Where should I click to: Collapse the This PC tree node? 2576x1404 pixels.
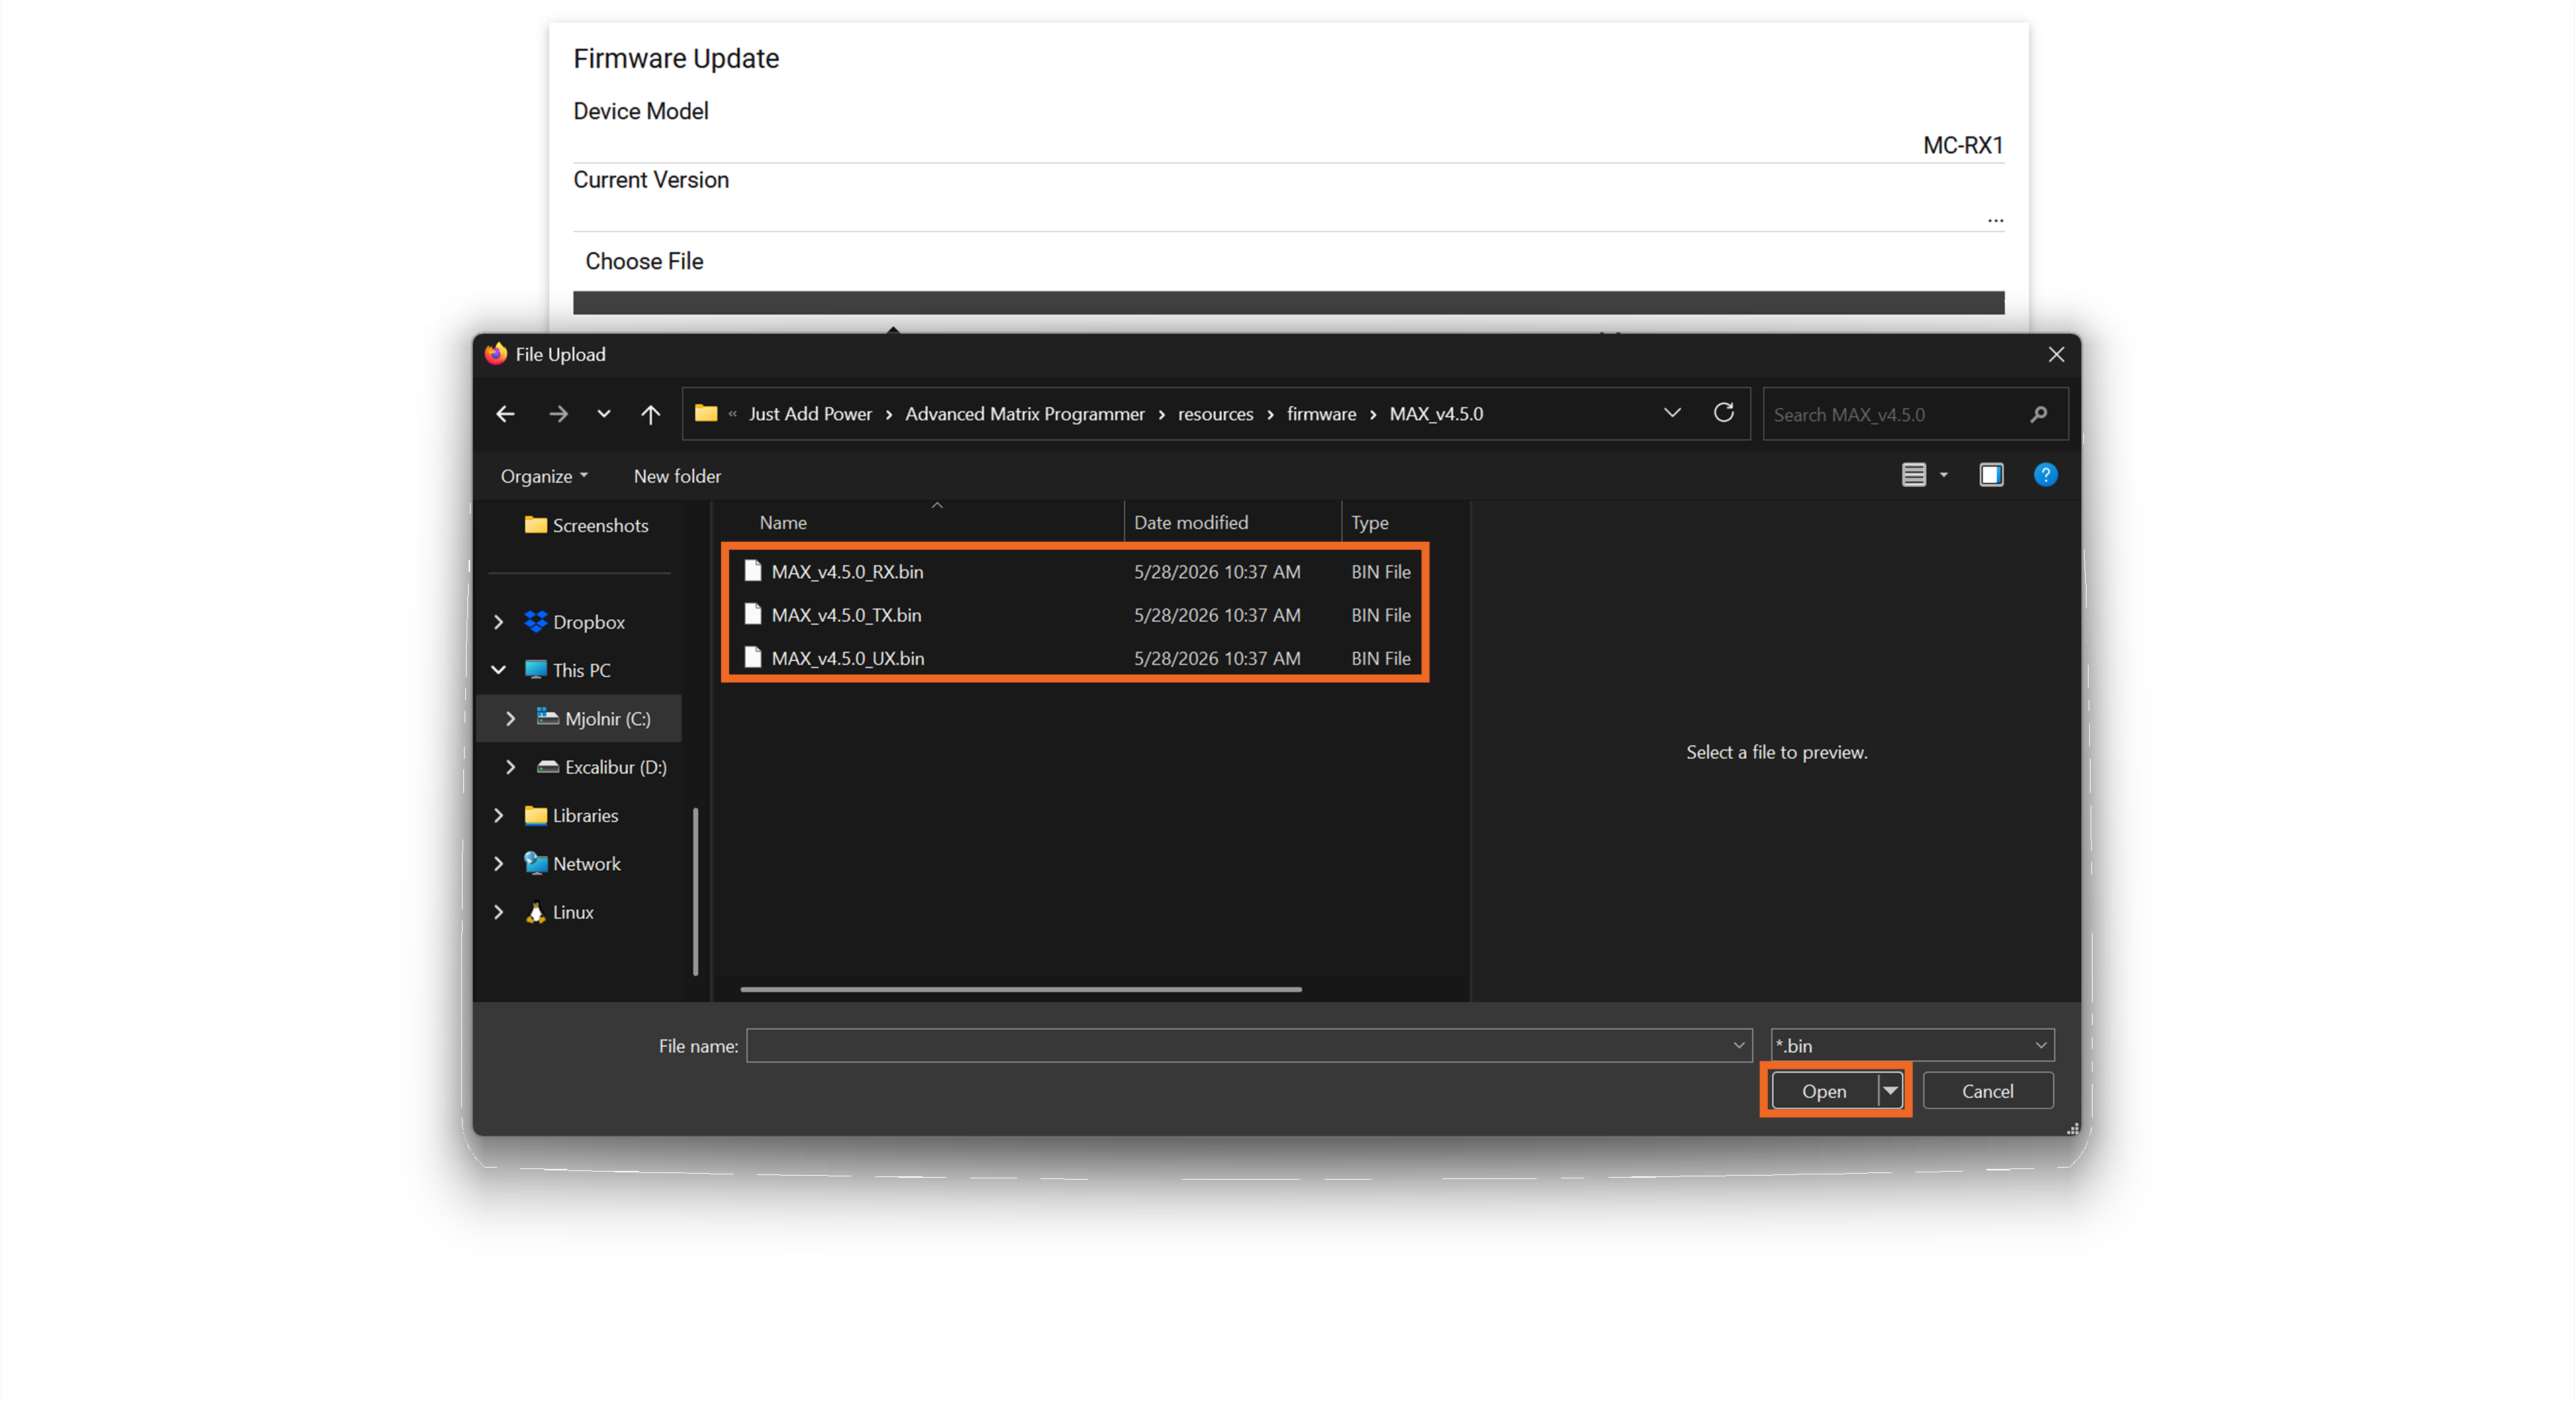tap(498, 670)
